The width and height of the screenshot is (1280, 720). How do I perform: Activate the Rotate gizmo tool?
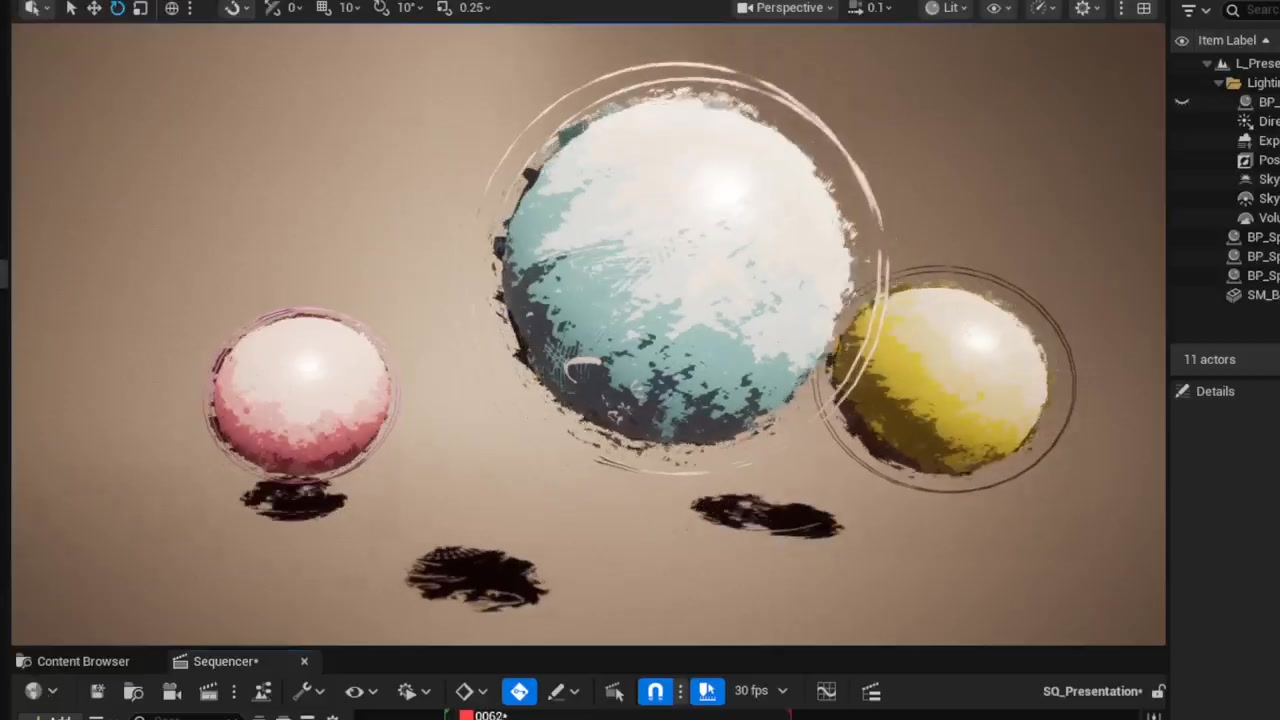point(117,8)
